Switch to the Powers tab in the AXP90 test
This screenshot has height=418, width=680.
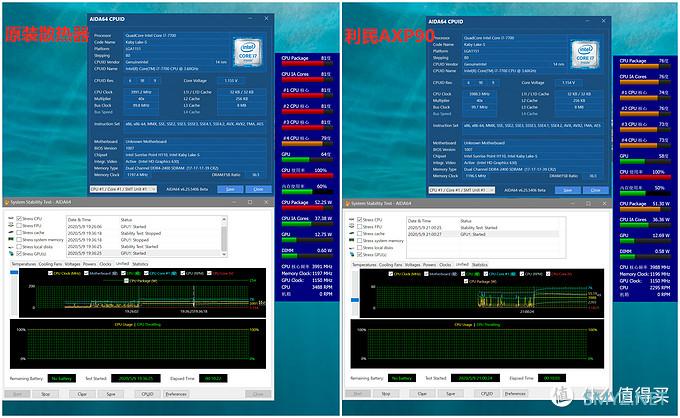[429, 265]
